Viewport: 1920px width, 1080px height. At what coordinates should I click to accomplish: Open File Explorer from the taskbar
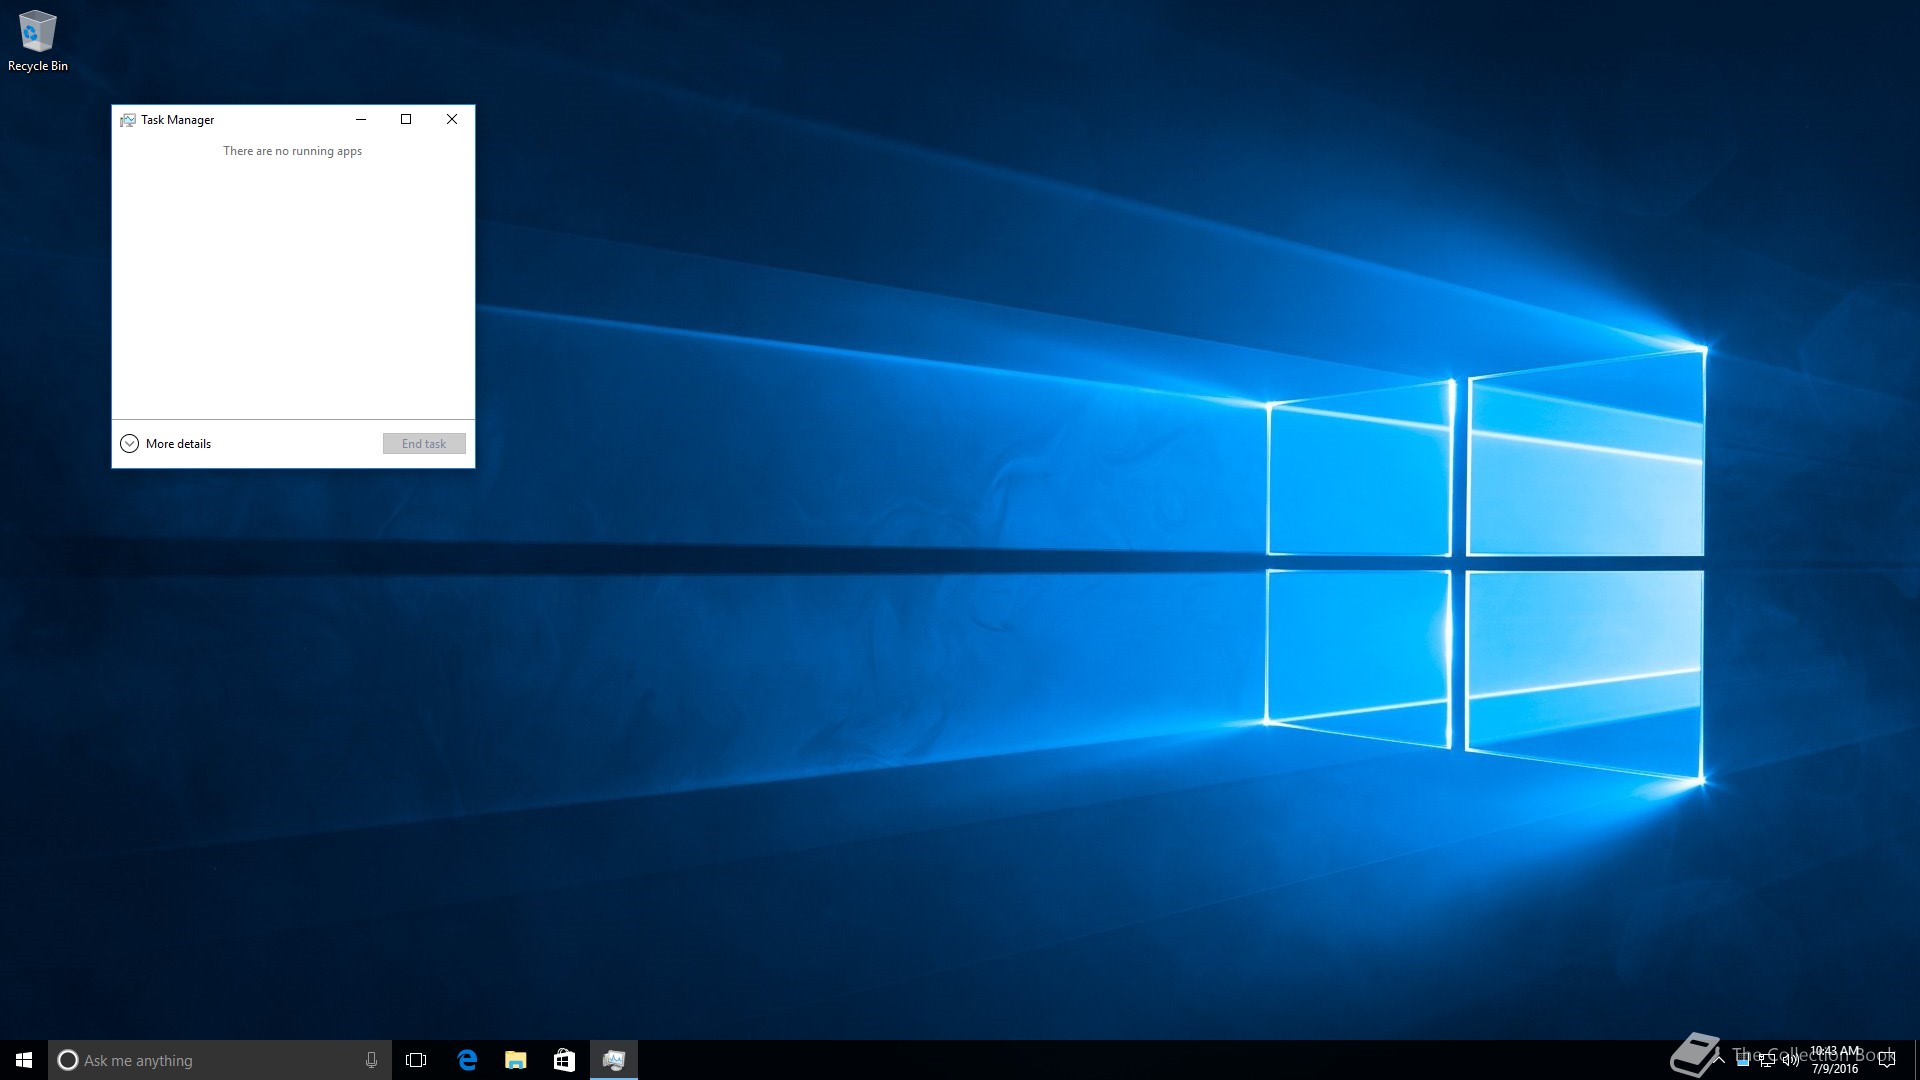pos(516,1060)
